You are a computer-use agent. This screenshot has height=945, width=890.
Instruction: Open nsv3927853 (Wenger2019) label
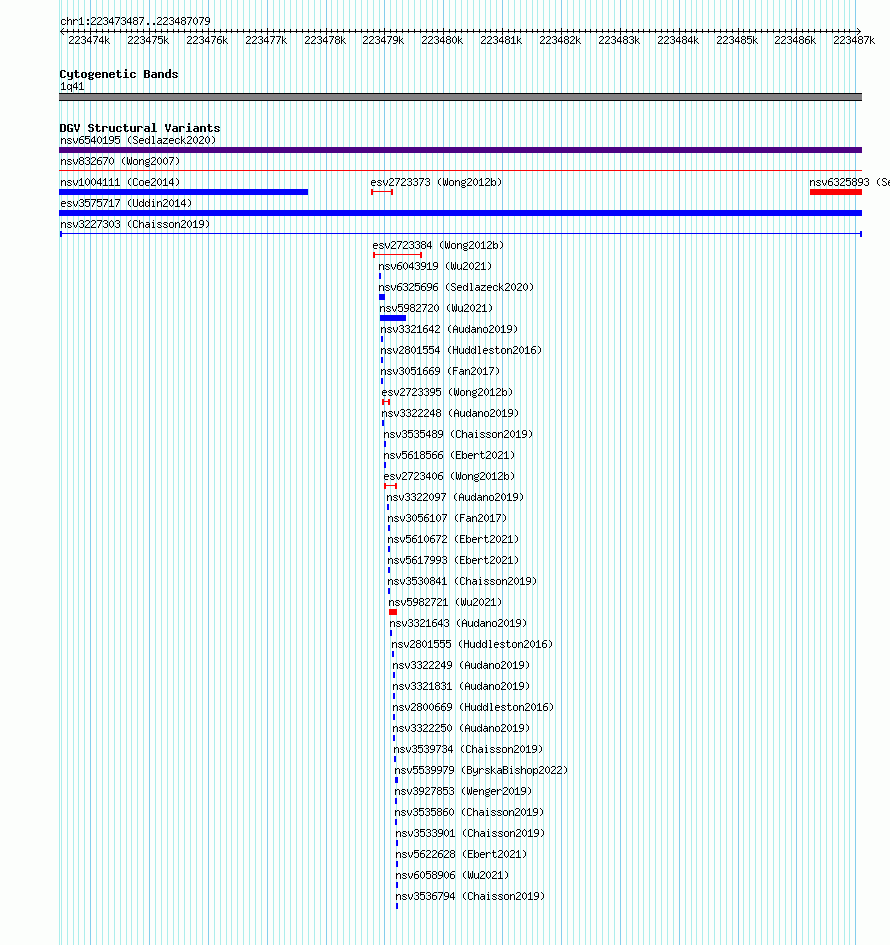point(463,792)
